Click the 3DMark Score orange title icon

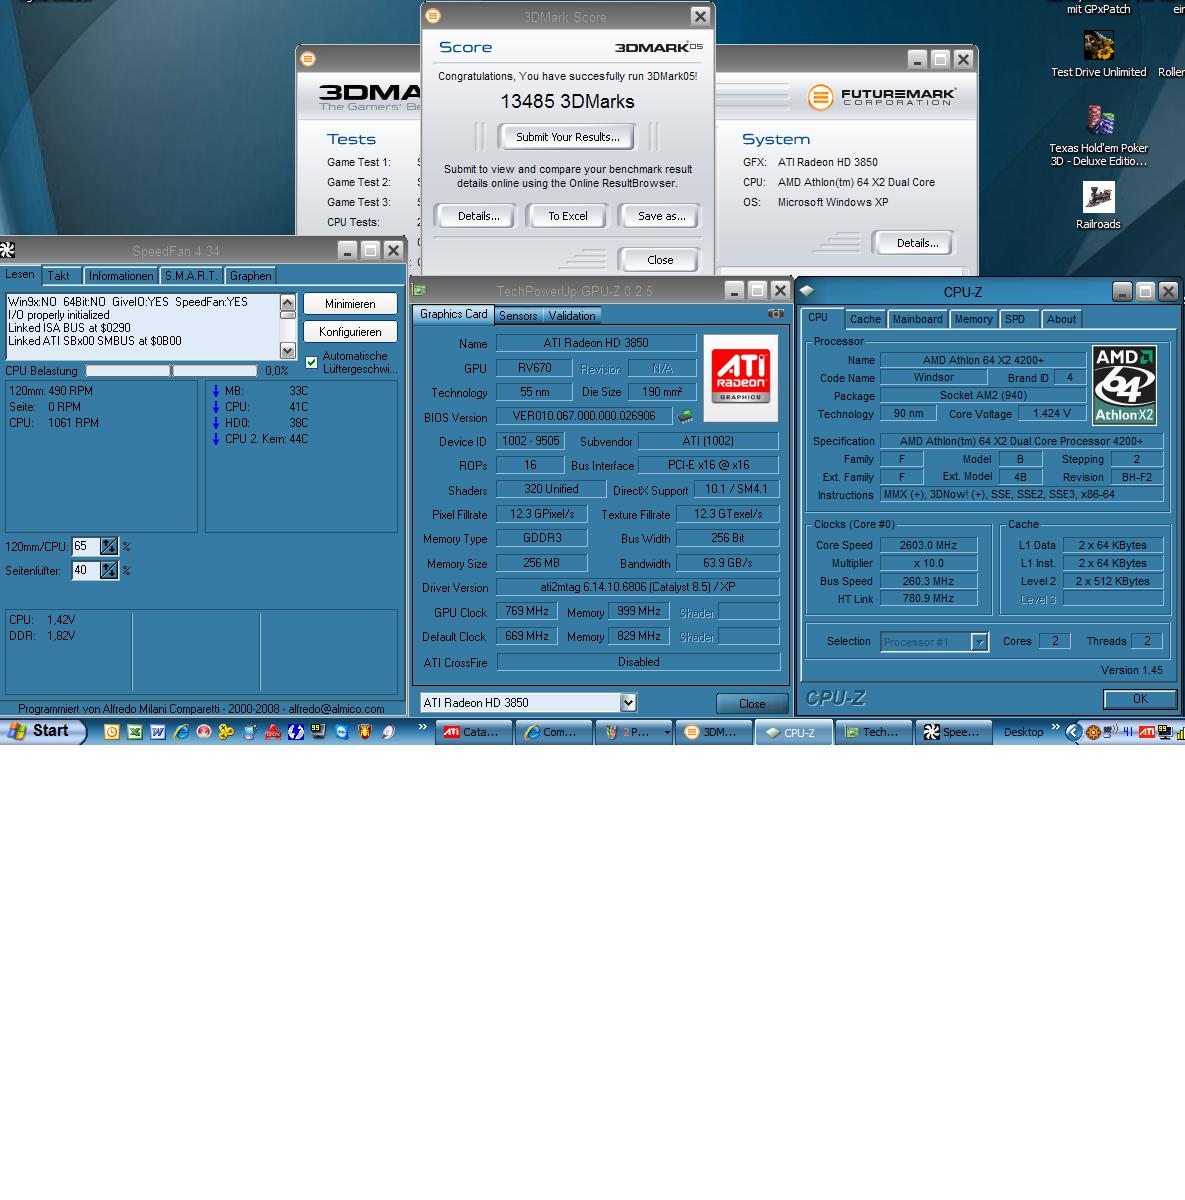432,16
